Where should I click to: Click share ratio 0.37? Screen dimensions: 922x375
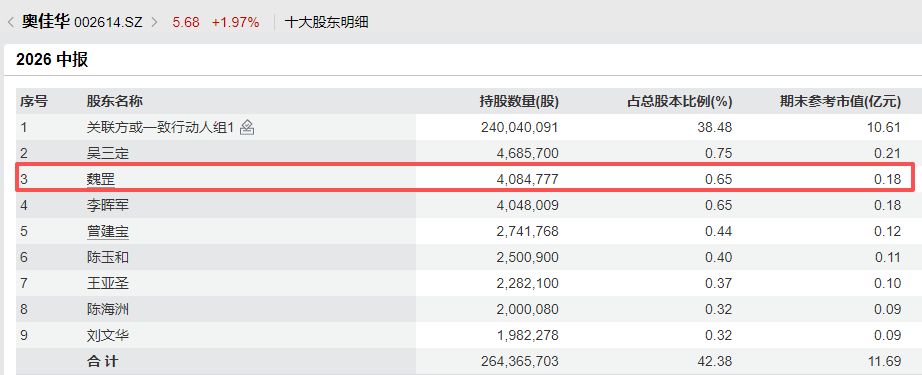coord(719,283)
